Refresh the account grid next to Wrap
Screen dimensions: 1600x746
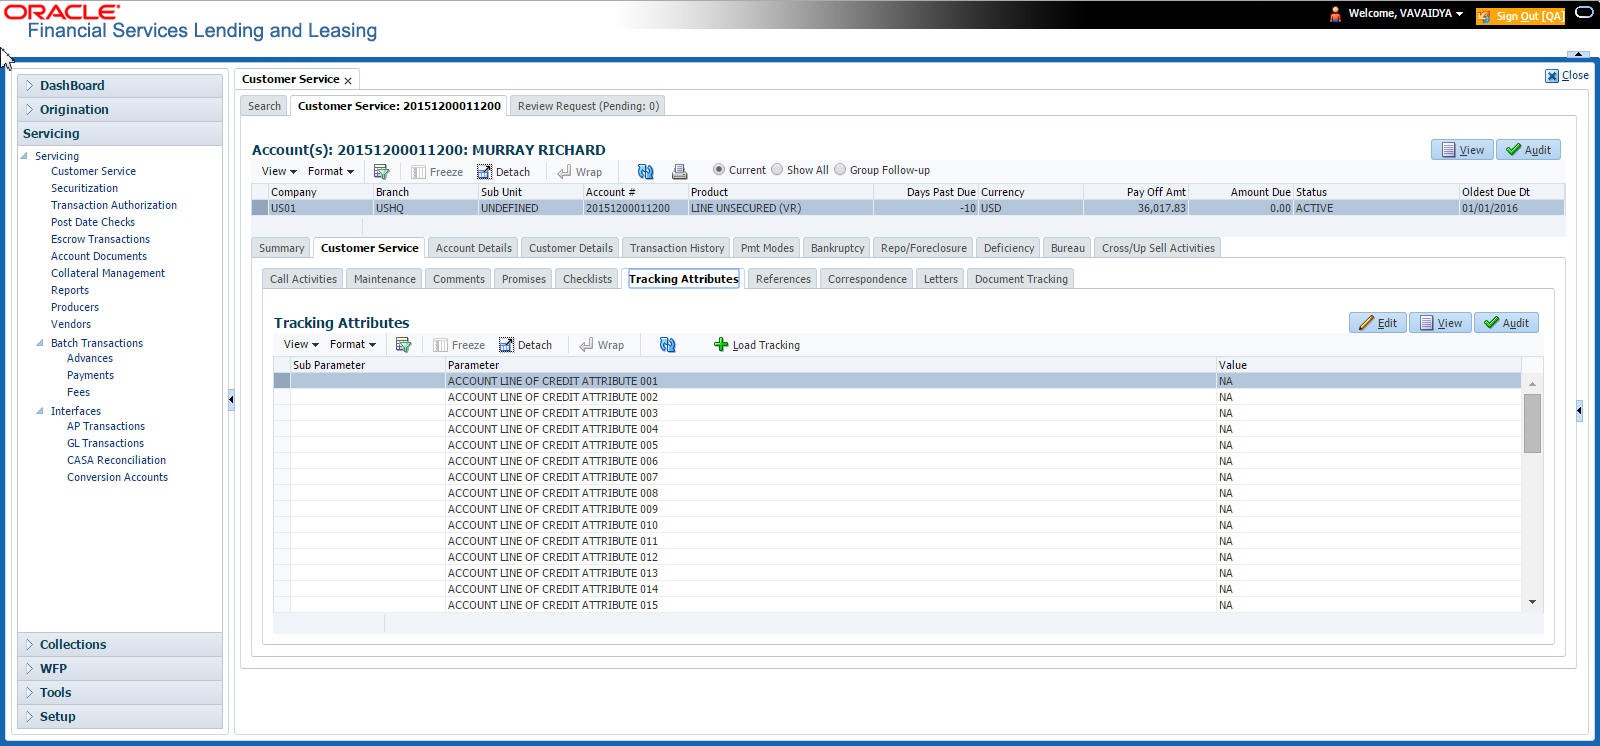[645, 172]
